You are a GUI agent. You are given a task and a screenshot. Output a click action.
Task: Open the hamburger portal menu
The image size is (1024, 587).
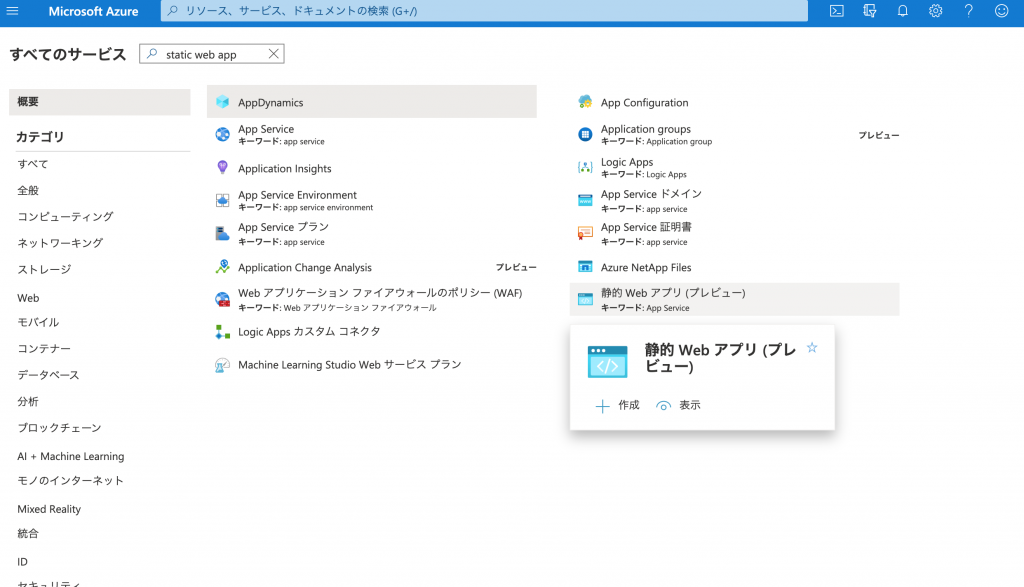point(12,11)
